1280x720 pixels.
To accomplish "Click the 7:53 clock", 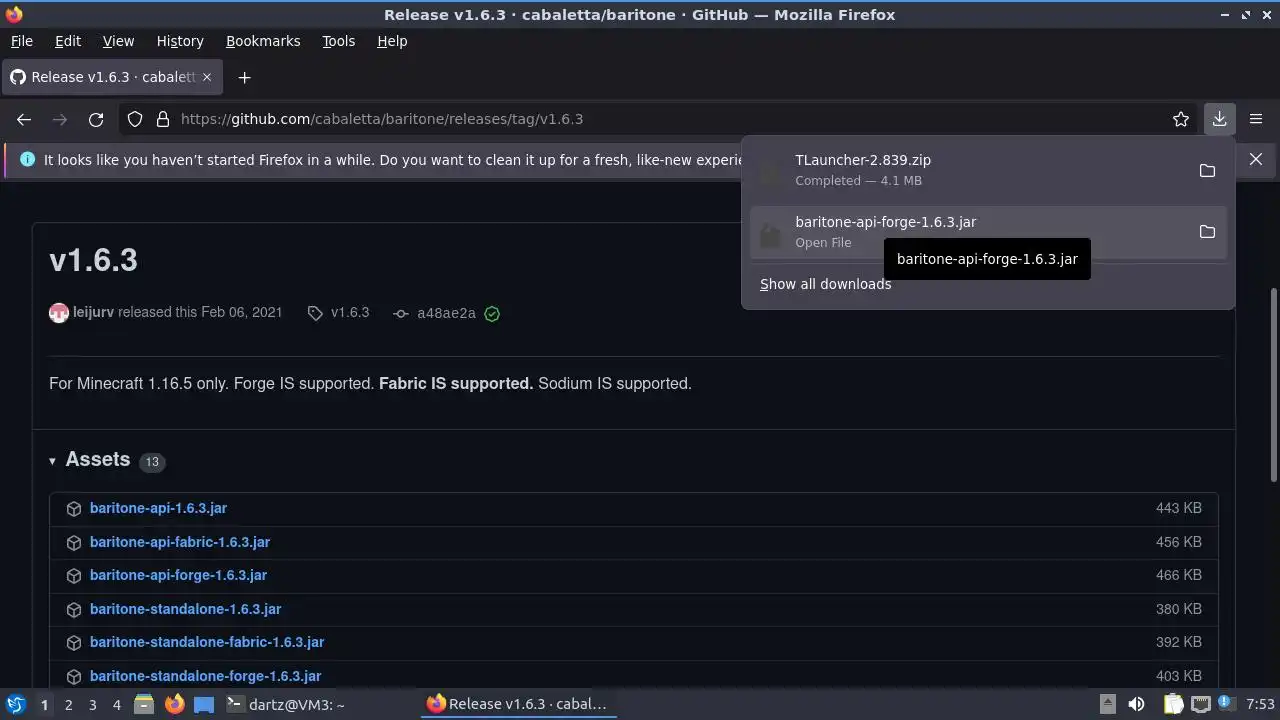I will [x=1260, y=704].
